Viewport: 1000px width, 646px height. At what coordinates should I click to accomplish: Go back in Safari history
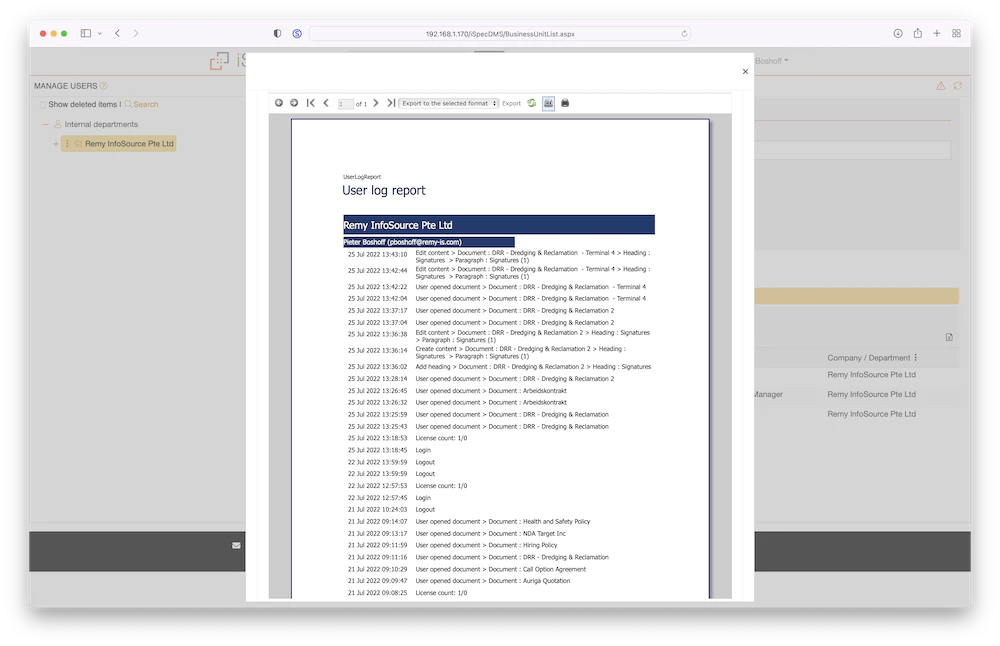tap(117, 33)
